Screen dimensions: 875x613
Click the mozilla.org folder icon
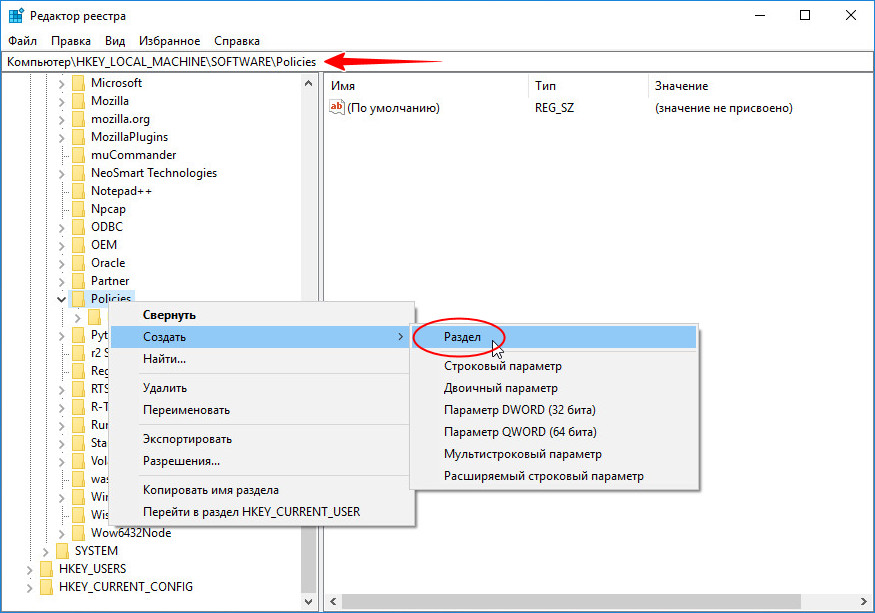79,119
